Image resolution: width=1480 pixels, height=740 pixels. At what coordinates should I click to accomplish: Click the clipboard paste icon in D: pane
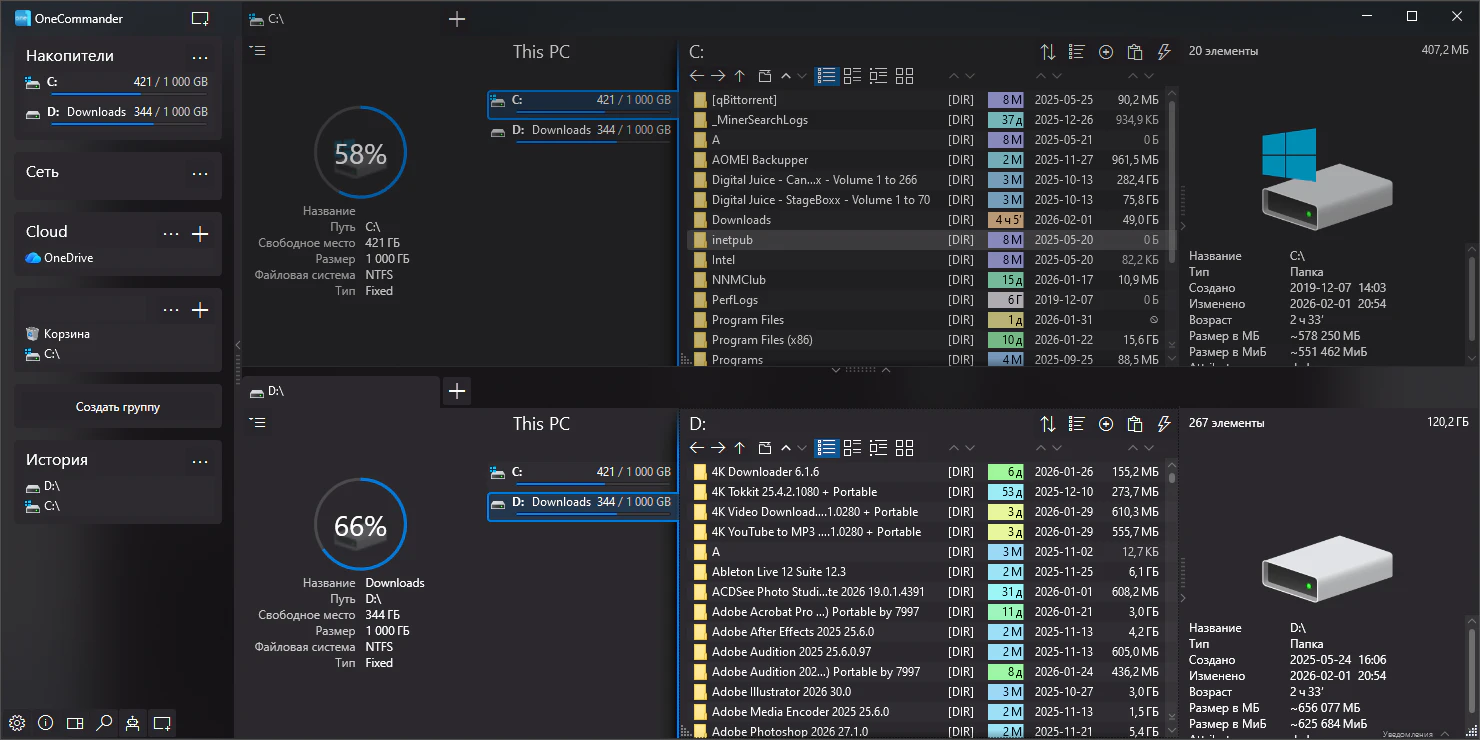(x=1135, y=424)
